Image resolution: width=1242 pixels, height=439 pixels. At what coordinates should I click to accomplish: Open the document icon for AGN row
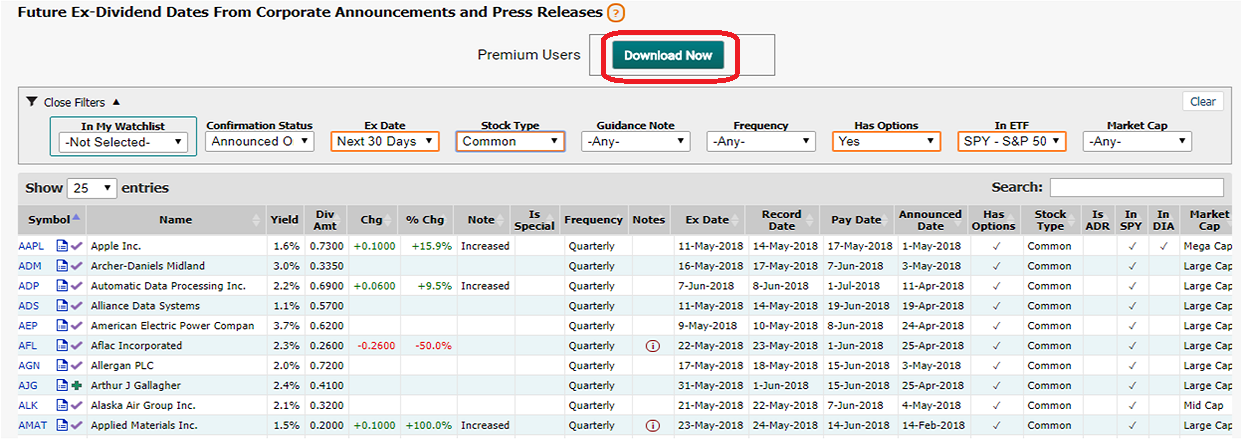(62, 366)
